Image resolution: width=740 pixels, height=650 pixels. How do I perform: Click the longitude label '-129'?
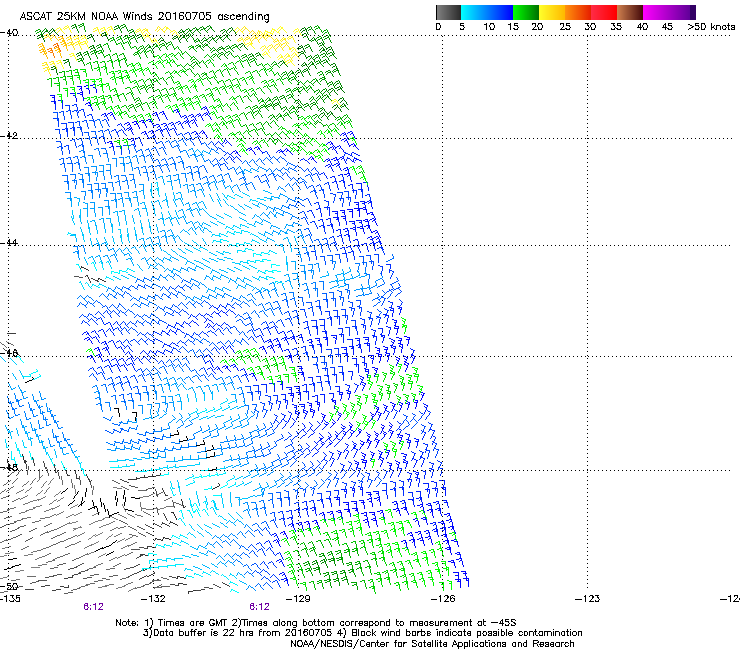pyautogui.click(x=298, y=599)
